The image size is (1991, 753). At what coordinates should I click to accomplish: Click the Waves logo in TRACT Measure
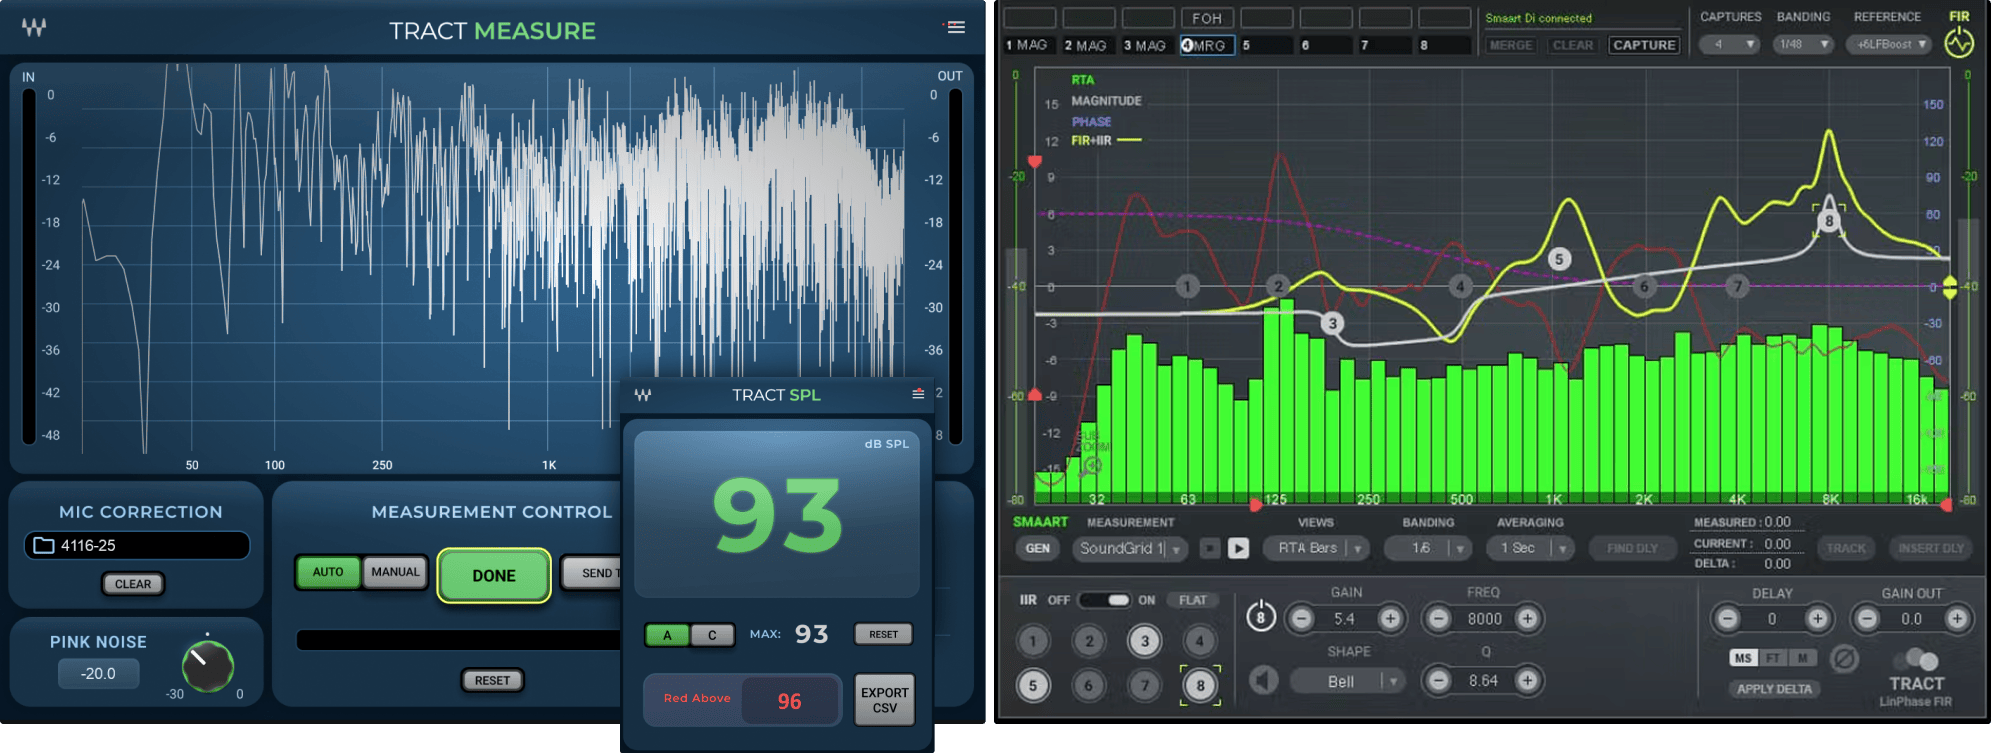(x=34, y=27)
